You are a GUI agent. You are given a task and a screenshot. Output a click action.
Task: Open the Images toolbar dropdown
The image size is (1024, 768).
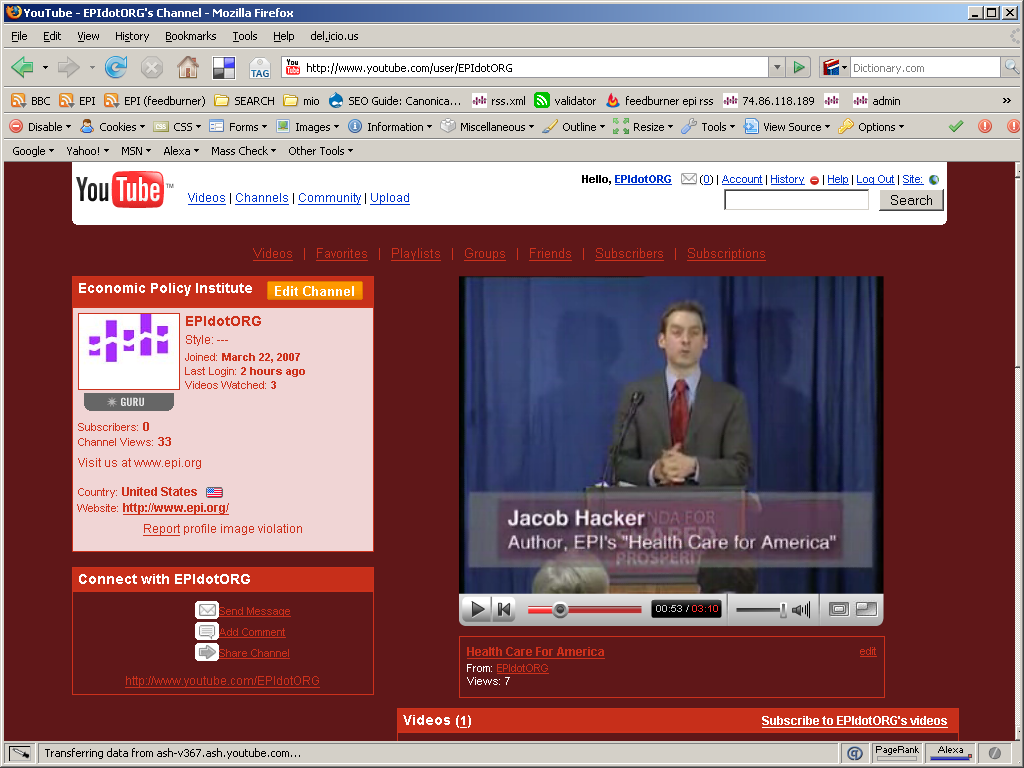308,127
